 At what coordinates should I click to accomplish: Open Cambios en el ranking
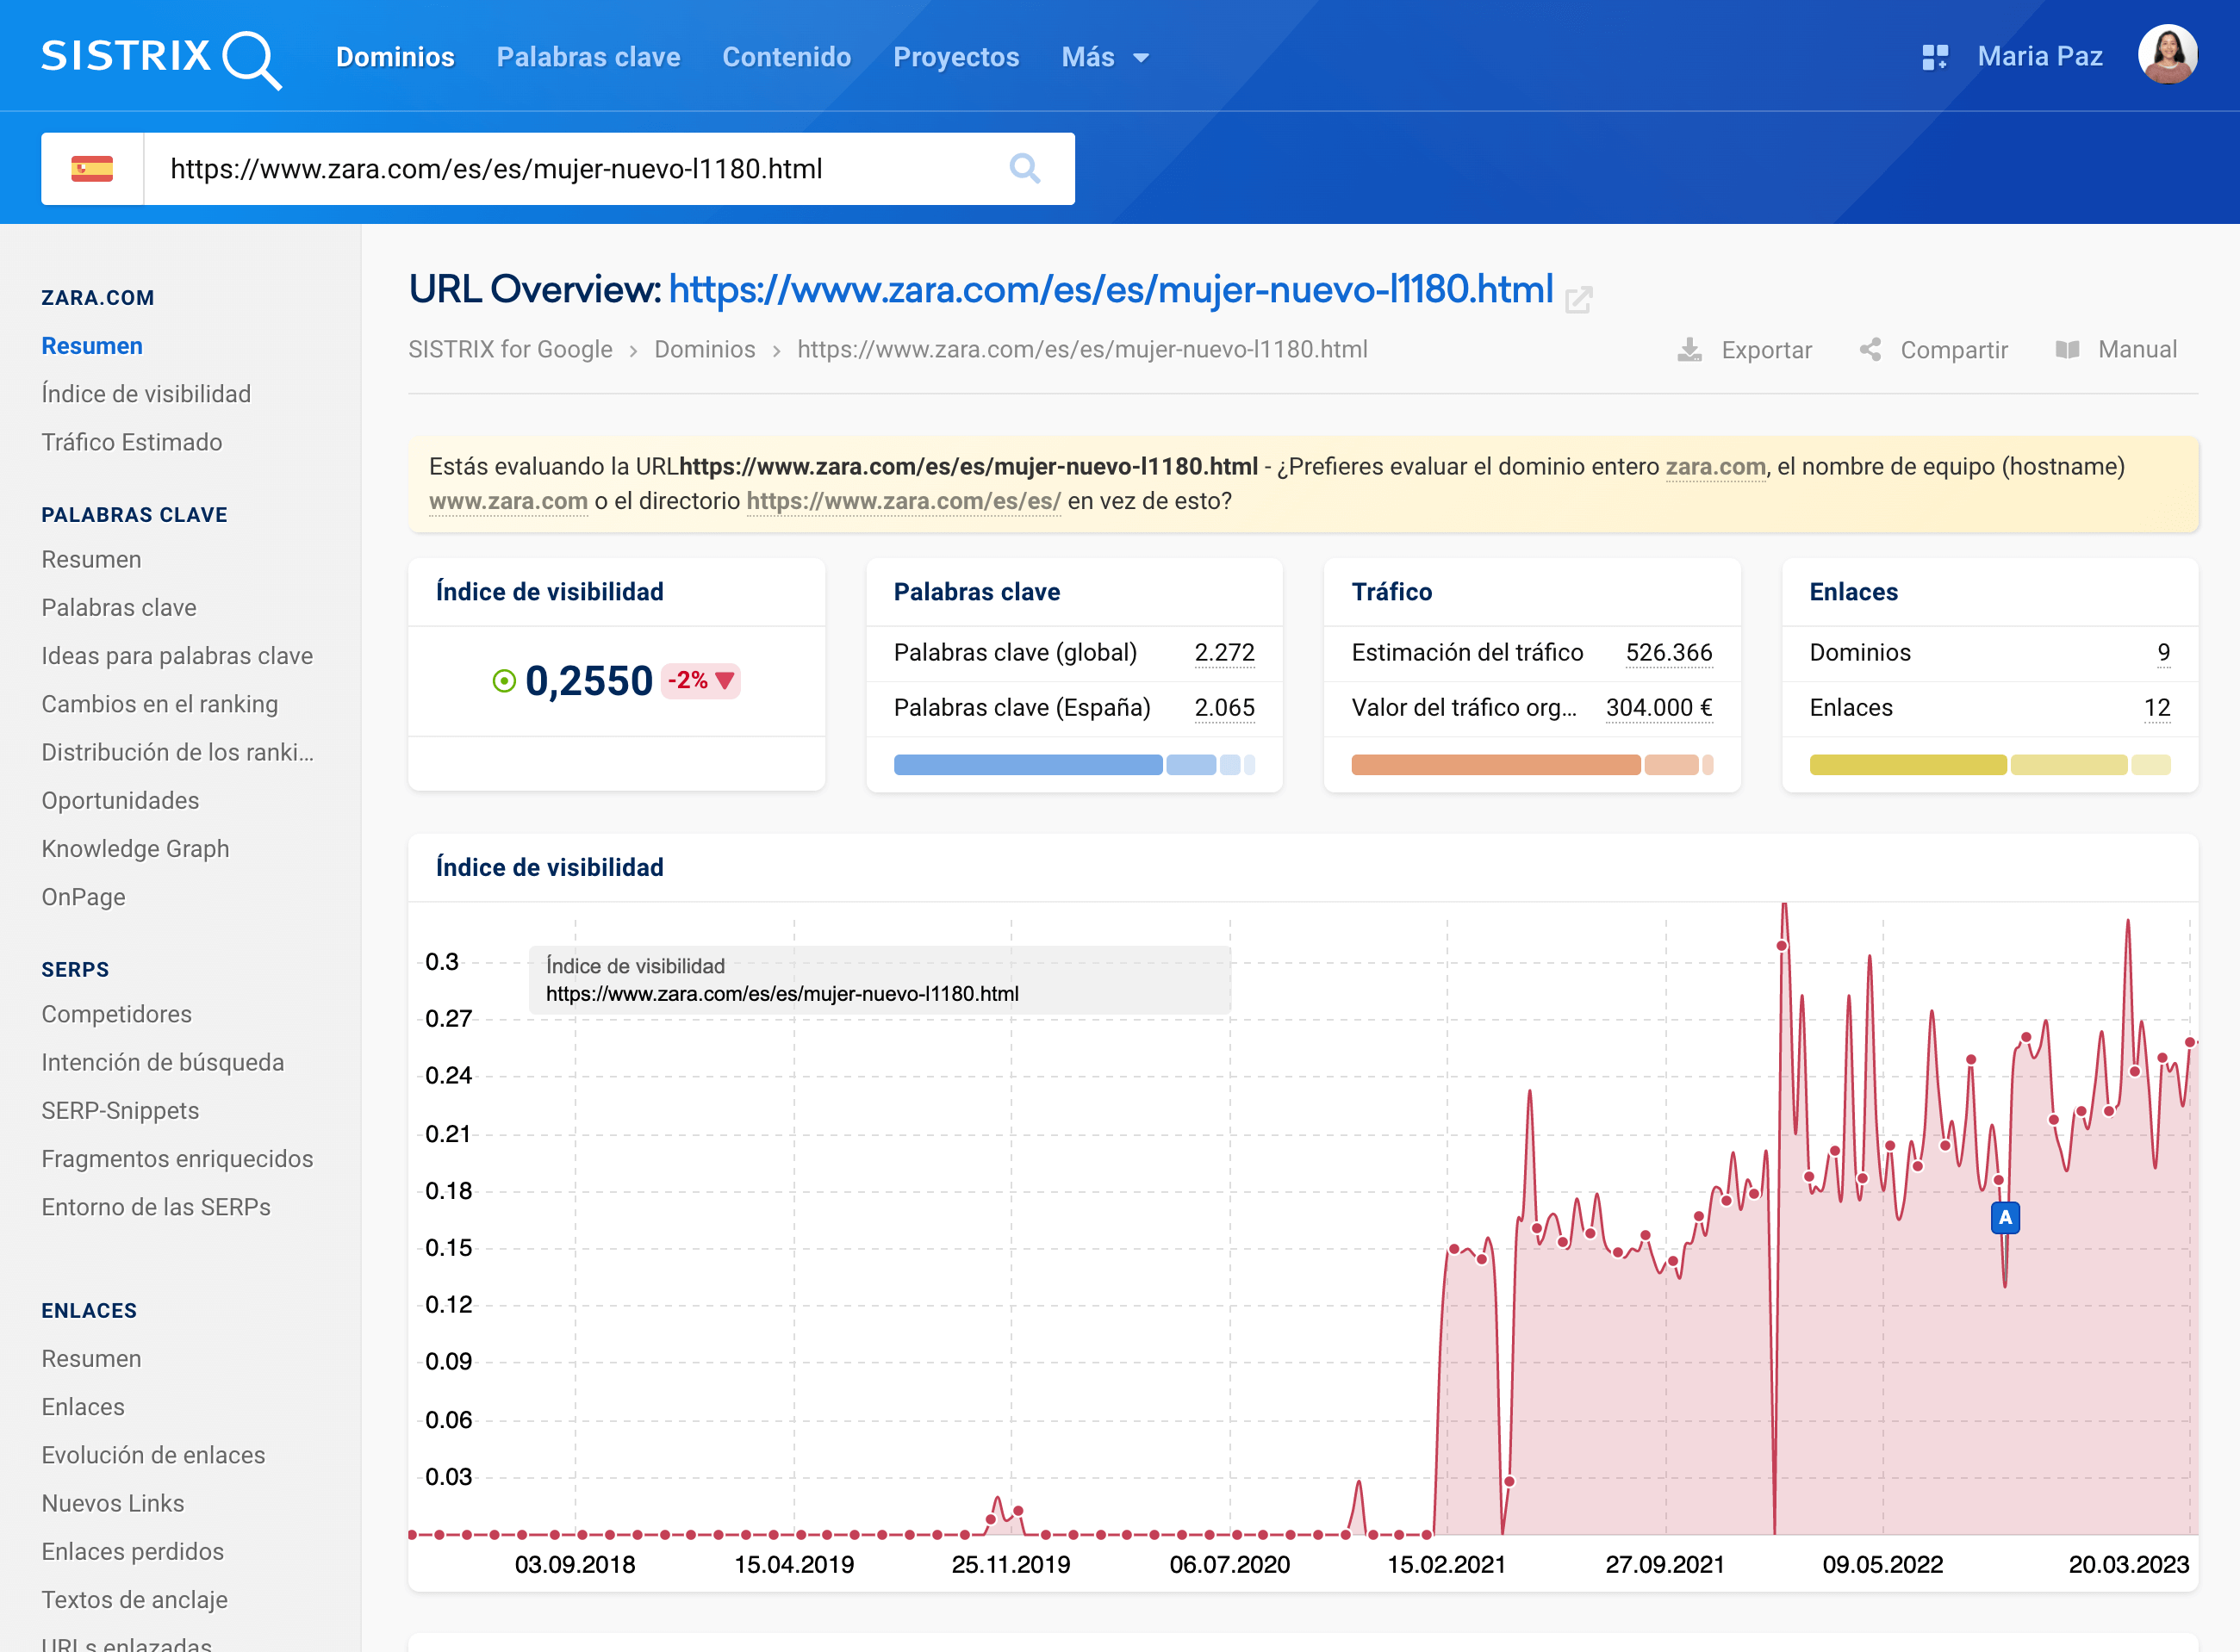tap(160, 703)
